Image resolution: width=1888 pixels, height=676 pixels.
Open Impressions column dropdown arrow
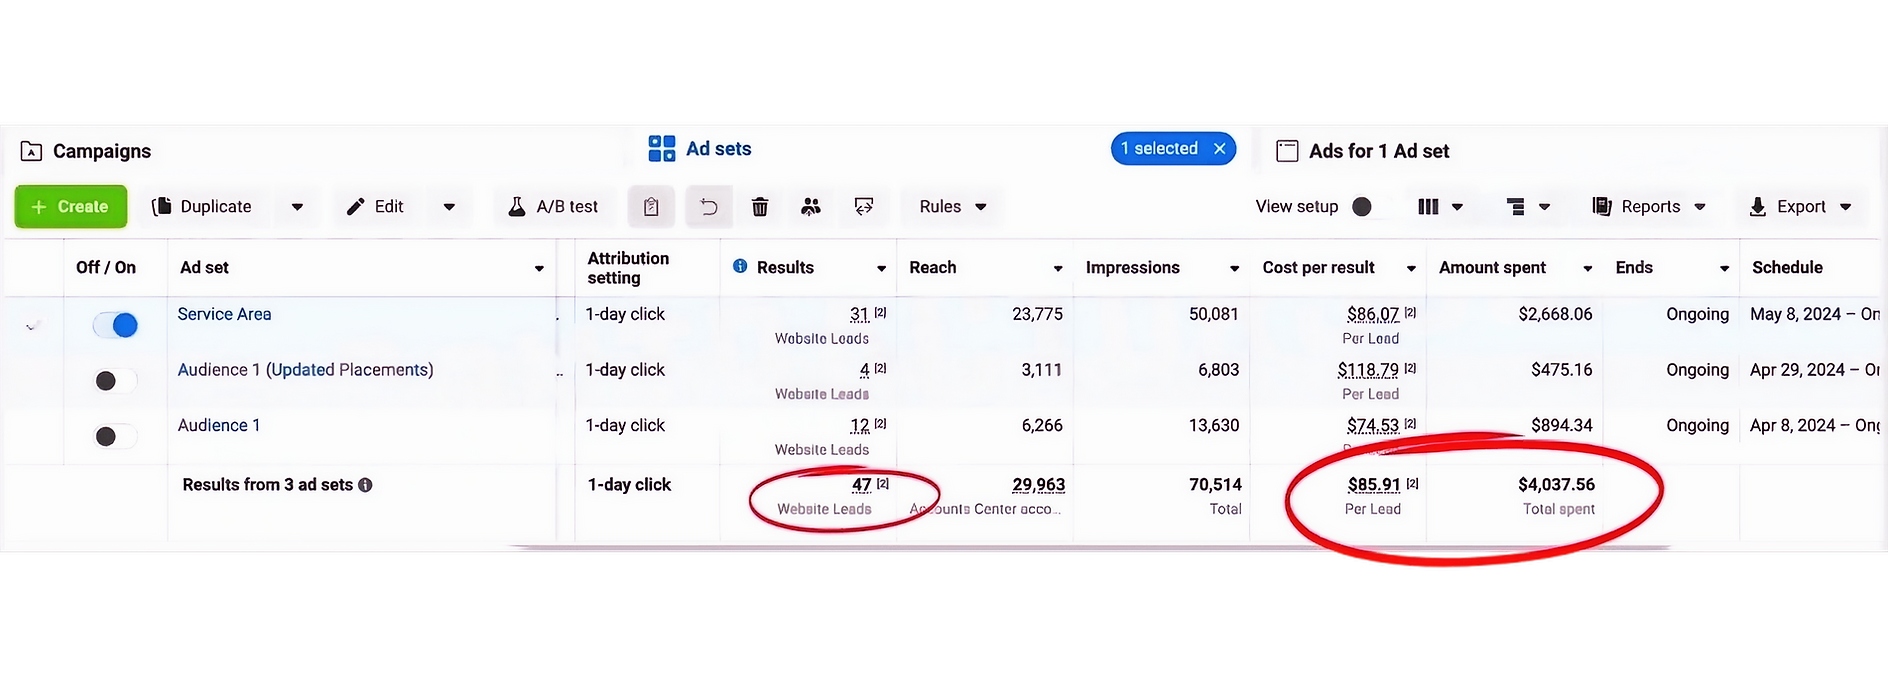(x=1234, y=268)
